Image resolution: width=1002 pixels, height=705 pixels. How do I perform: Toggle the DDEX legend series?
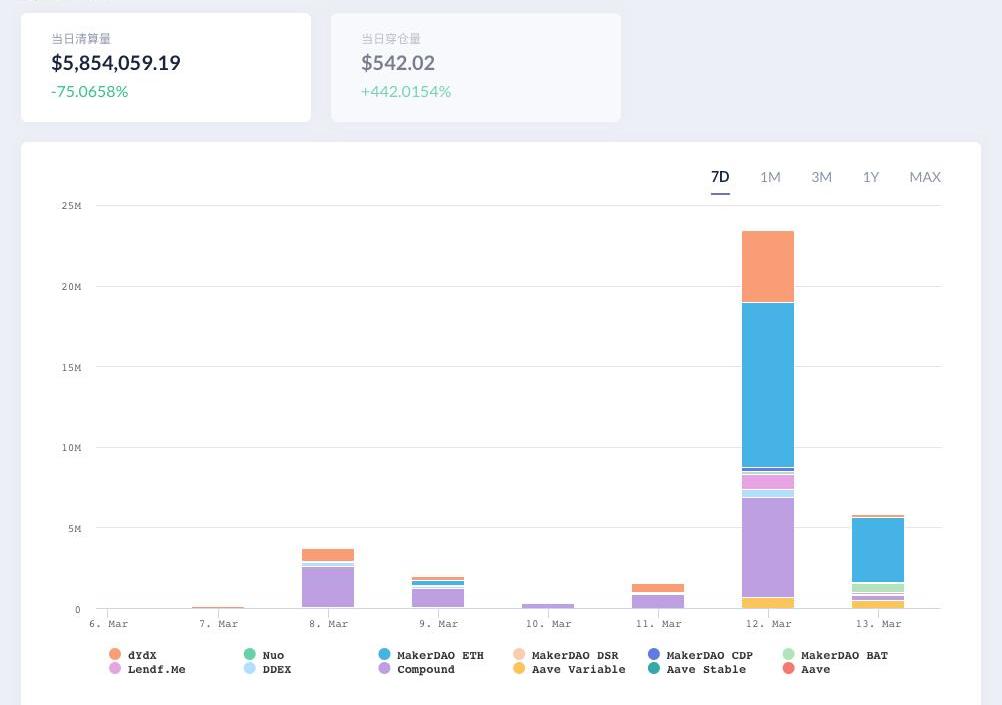(276, 669)
